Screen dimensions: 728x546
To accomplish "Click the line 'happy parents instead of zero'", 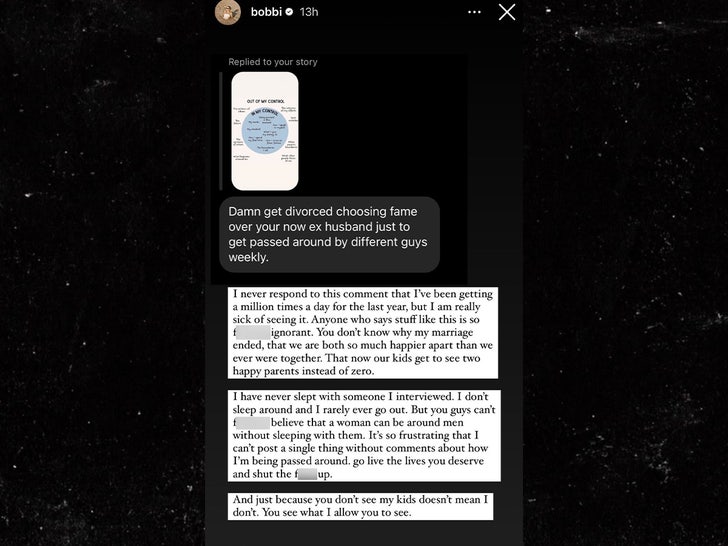I will click(x=303, y=371).
